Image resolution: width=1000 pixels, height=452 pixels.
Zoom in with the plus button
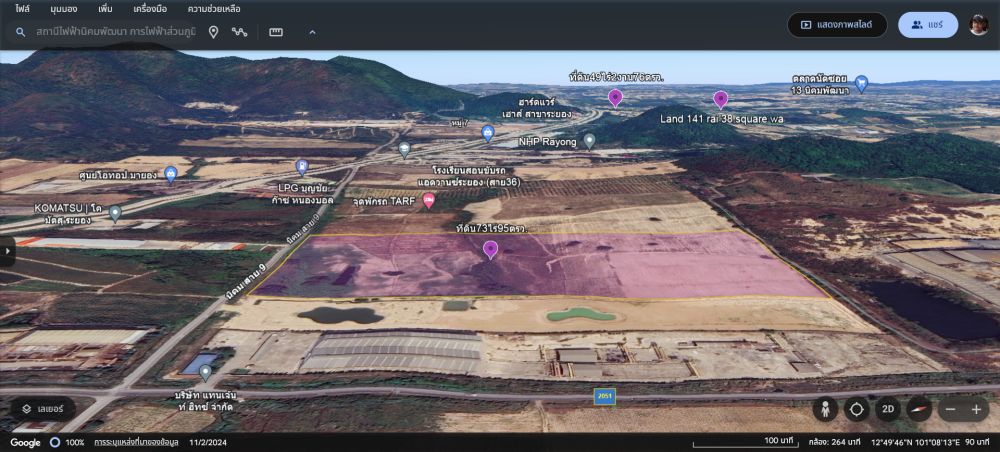tap(976, 409)
